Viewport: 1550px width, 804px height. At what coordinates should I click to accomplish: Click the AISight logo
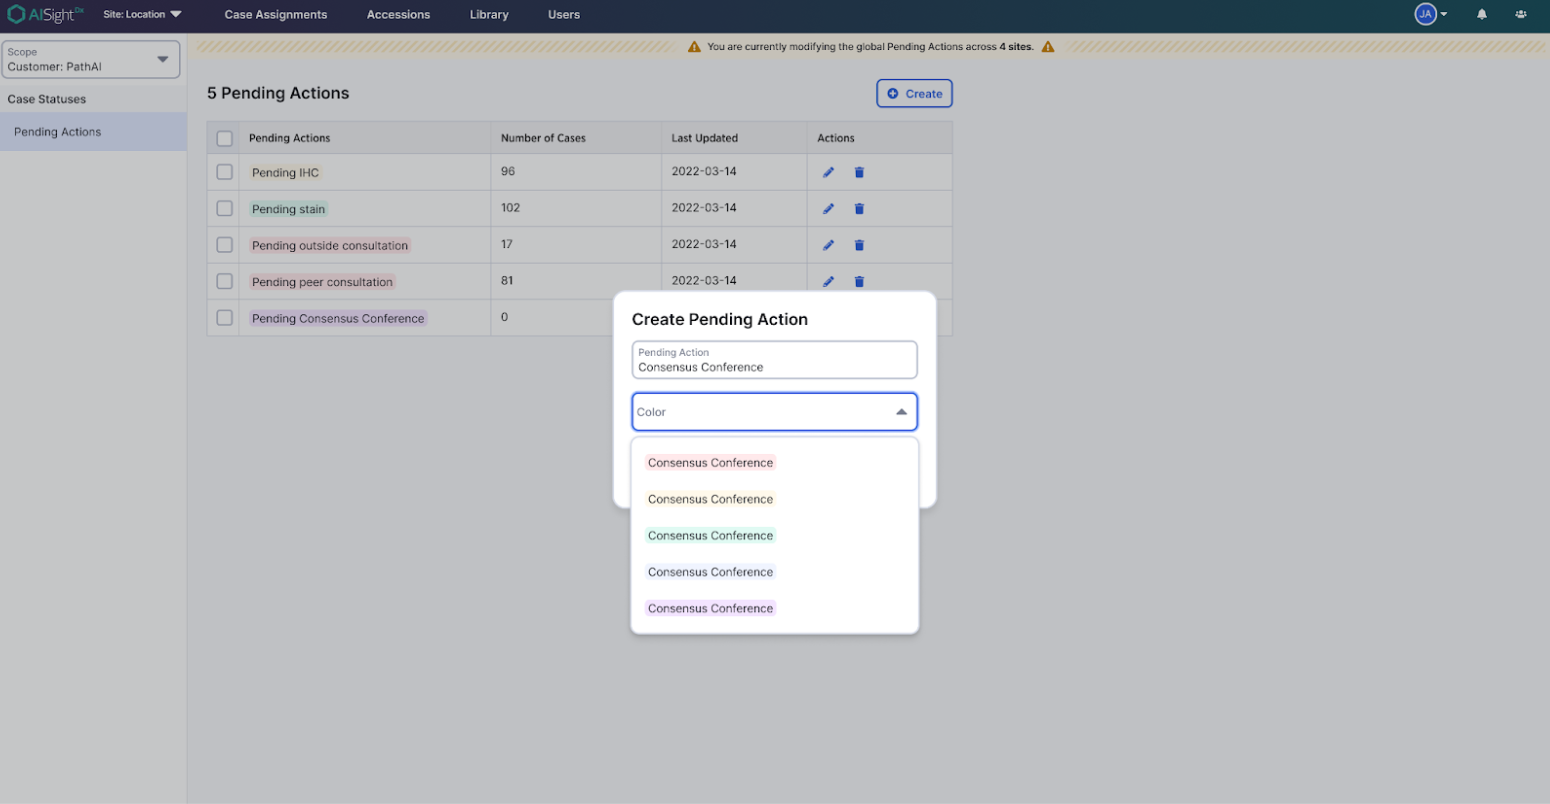tap(46, 14)
